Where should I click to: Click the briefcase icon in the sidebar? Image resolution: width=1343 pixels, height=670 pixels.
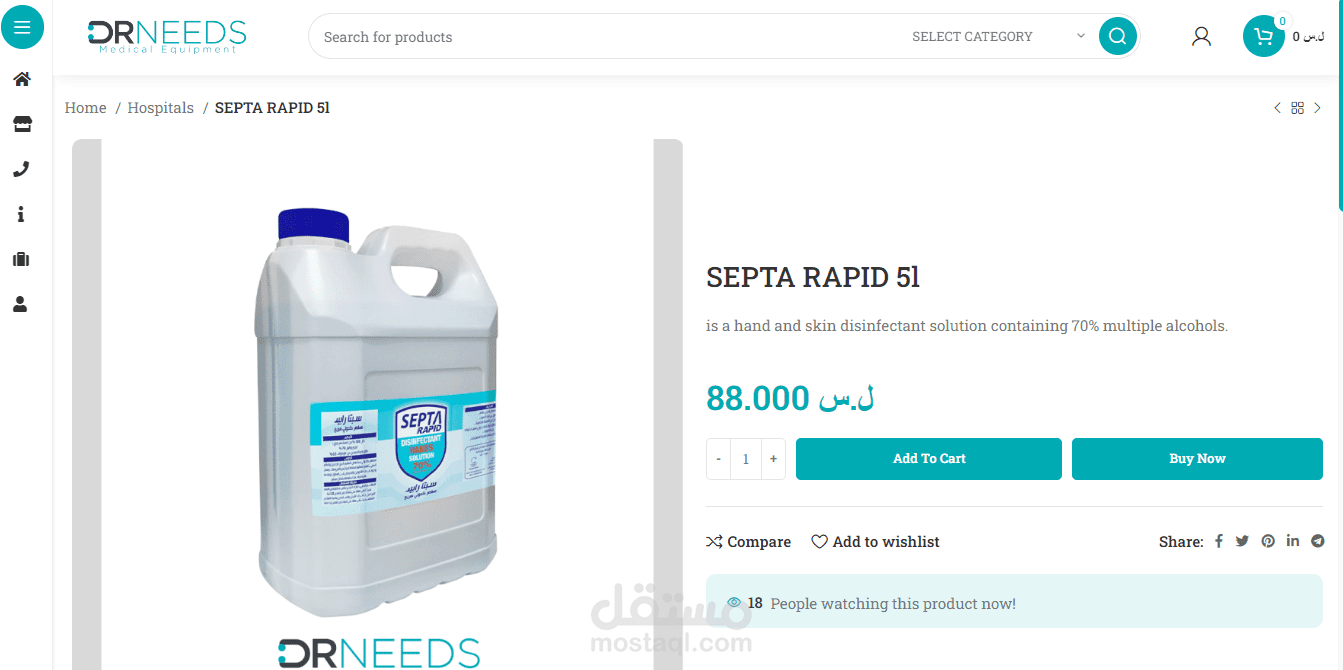(x=21, y=259)
